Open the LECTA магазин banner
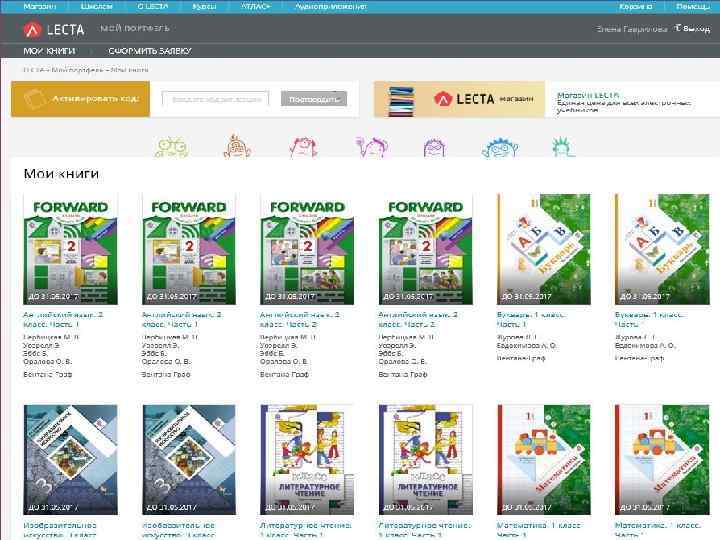 pos(459,99)
